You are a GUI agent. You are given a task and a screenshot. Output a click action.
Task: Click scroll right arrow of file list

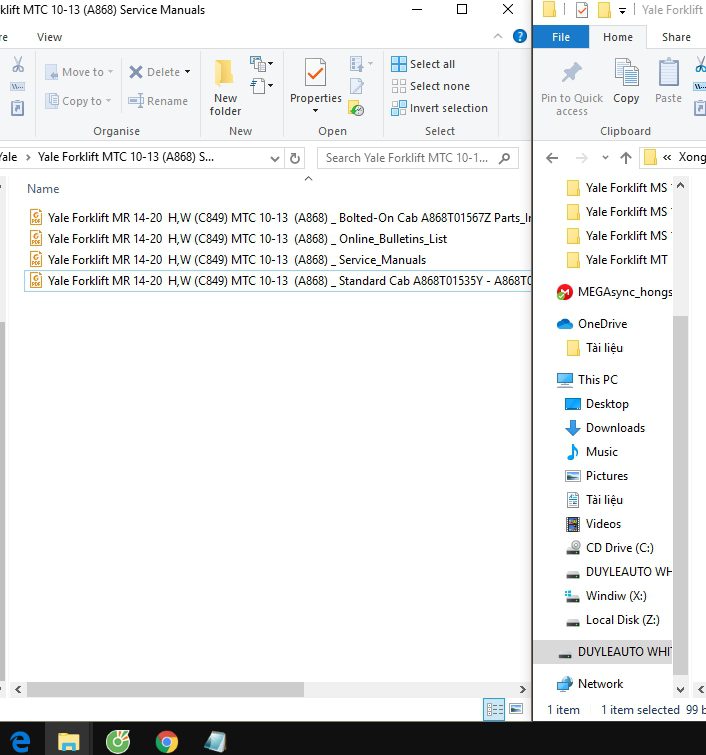click(x=523, y=690)
